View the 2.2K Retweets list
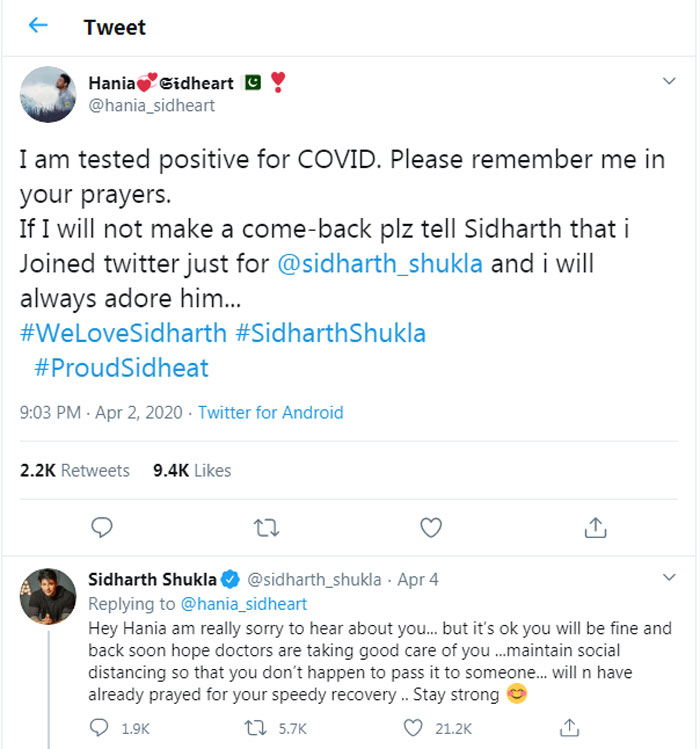This screenshot has width=700, height=749. [x=75, y=470]
